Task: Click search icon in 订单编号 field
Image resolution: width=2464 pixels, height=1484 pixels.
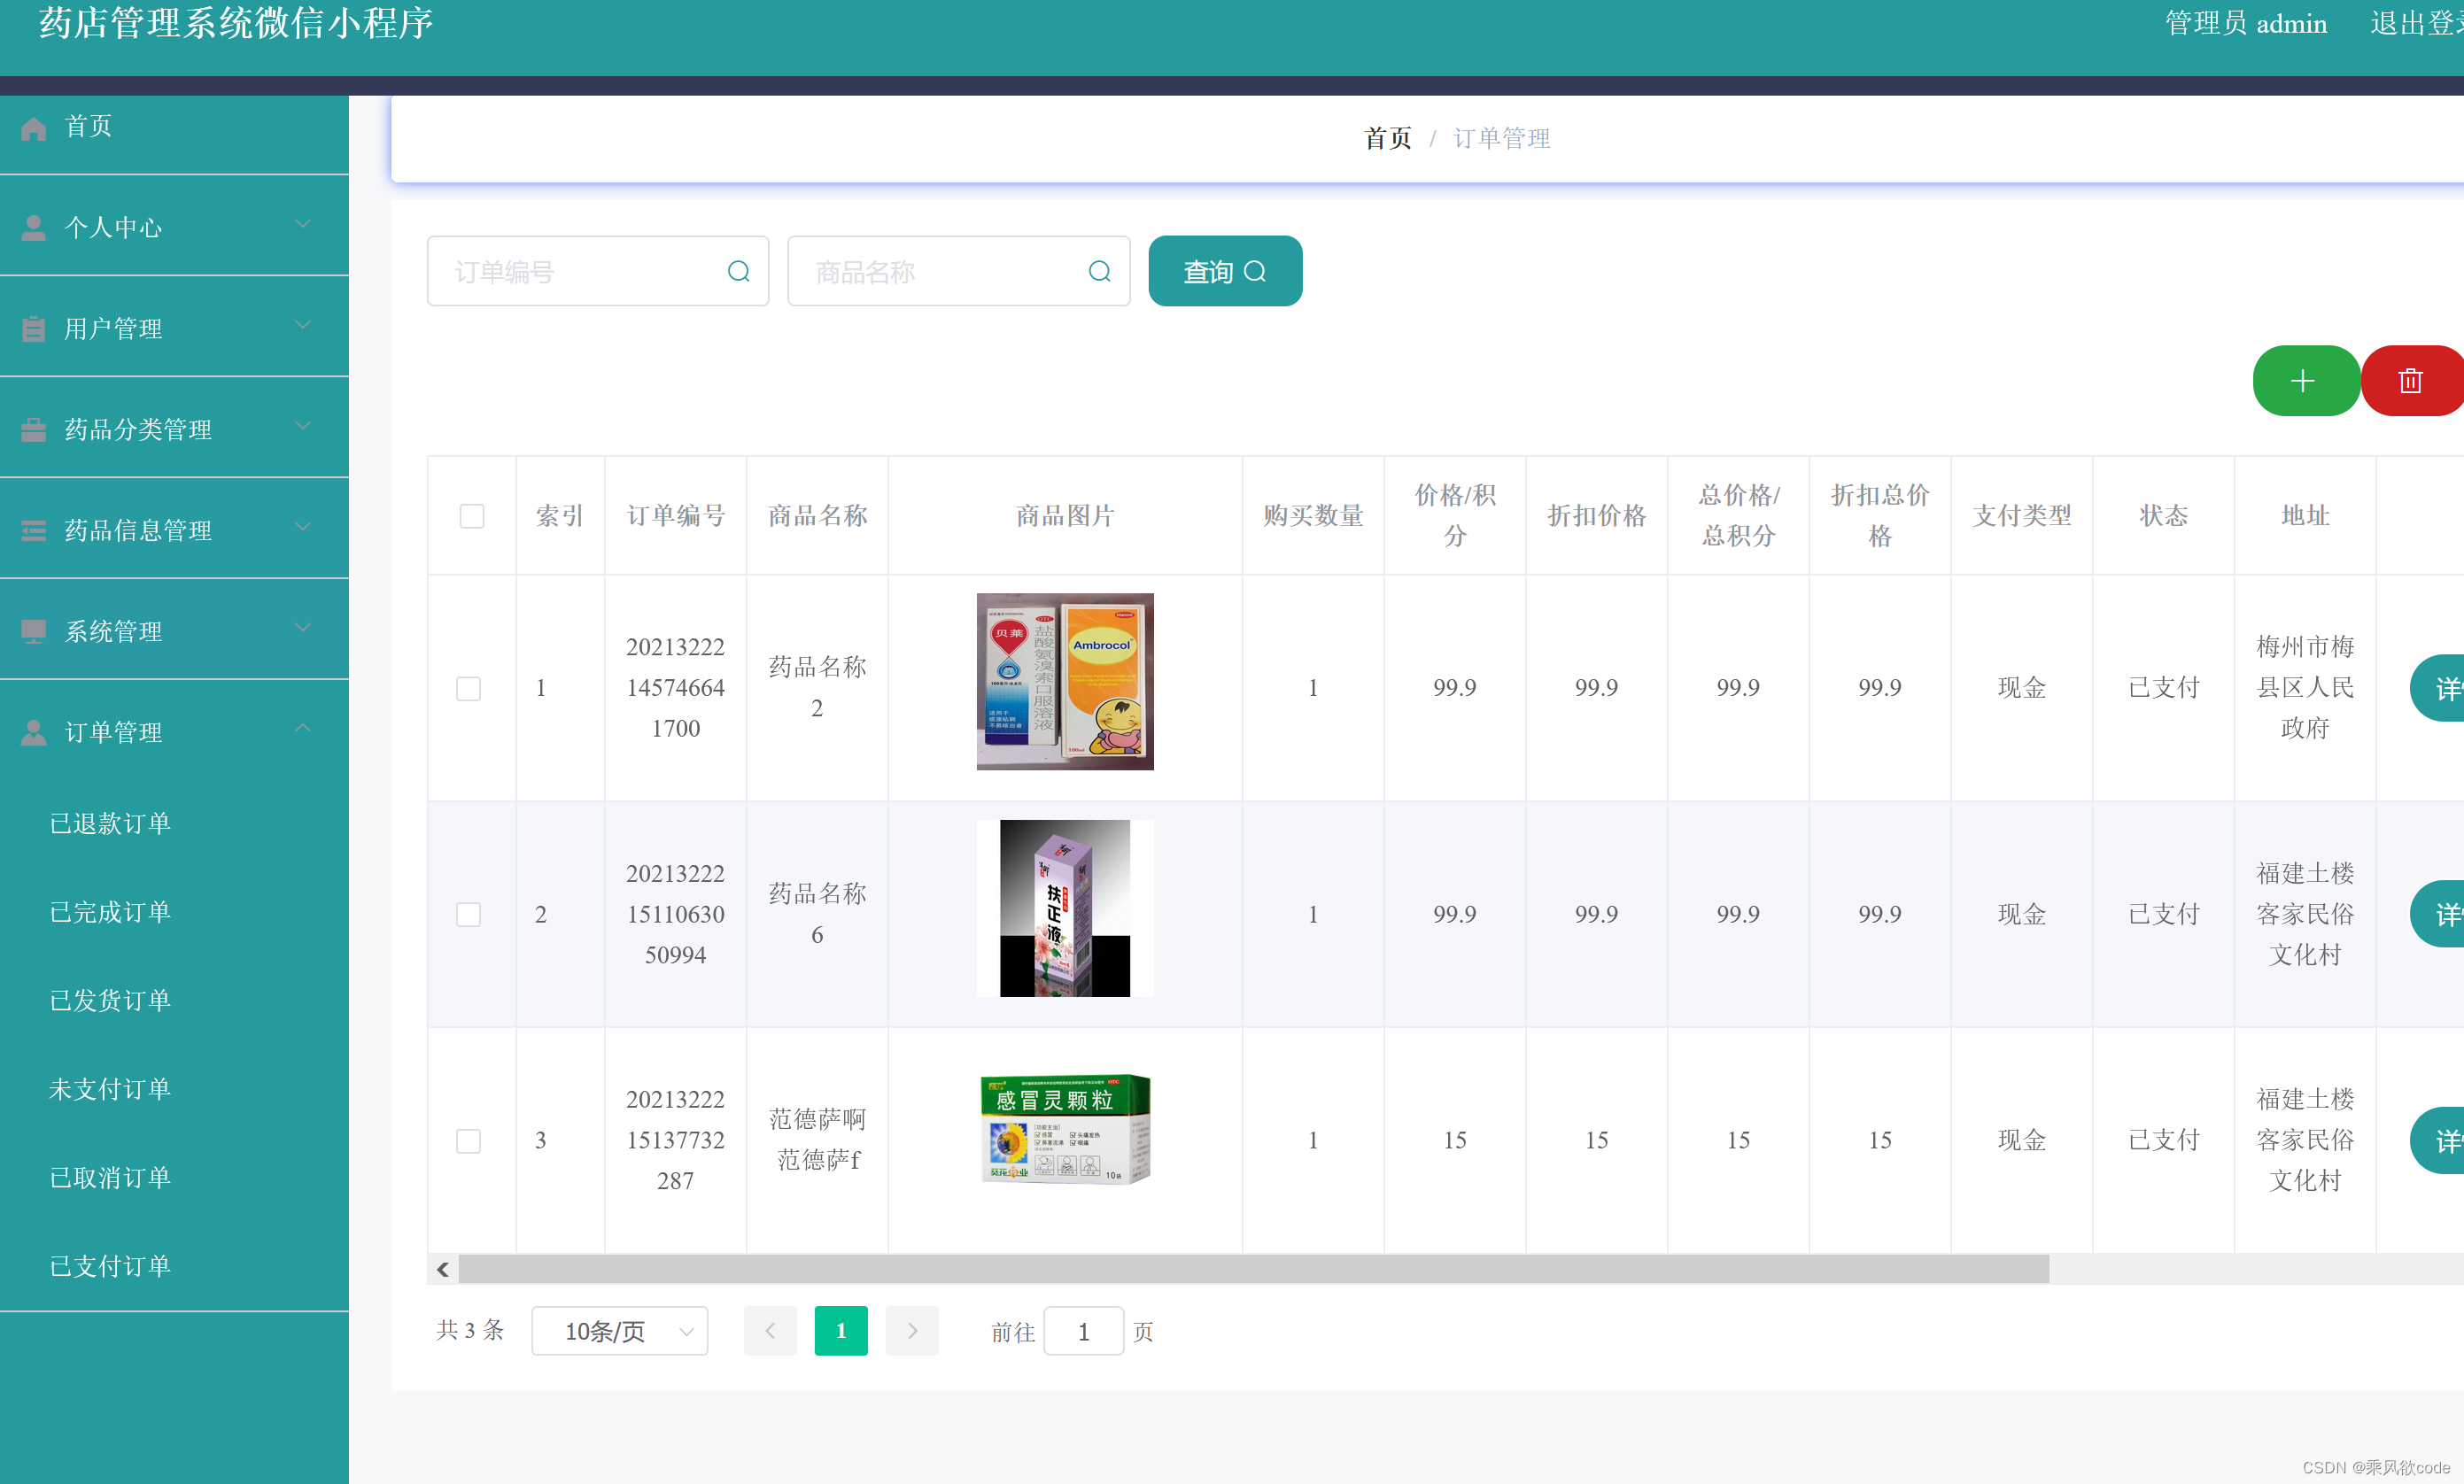Action: [x=738, y=271]
